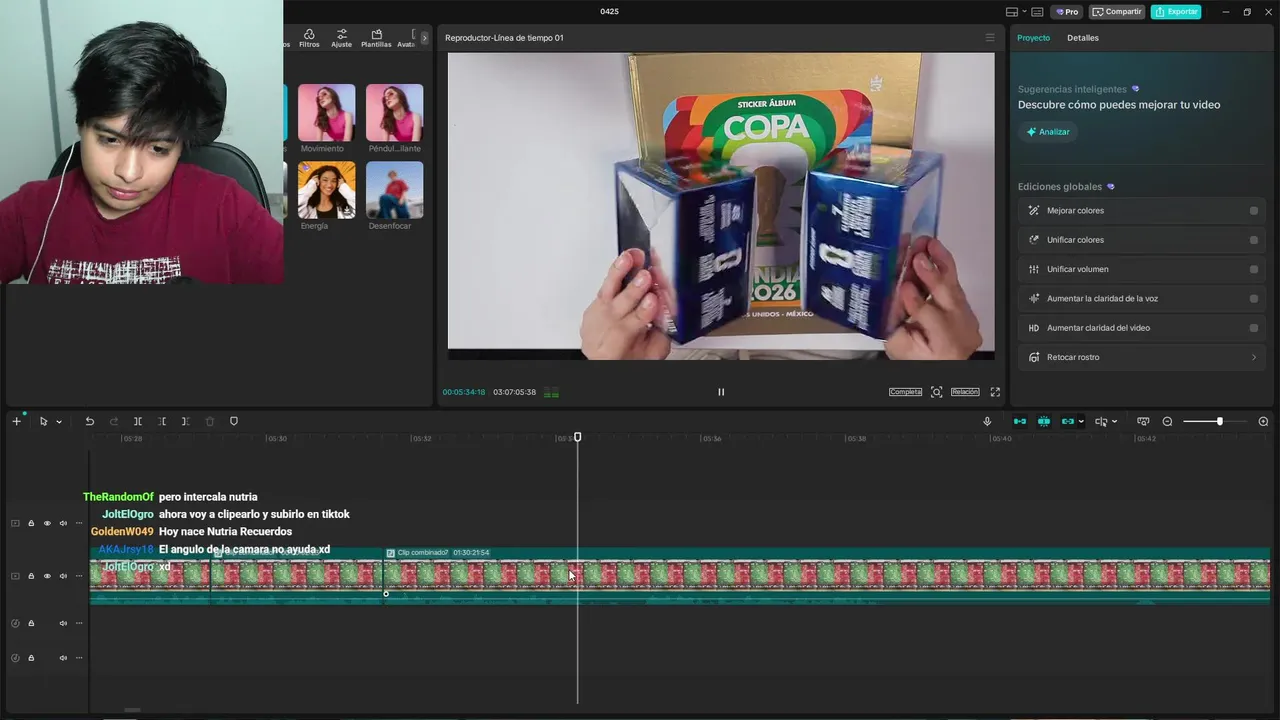Click the timeline playhead marker
This screenshot has width=1280, height=720.
[x=577, y=437]
